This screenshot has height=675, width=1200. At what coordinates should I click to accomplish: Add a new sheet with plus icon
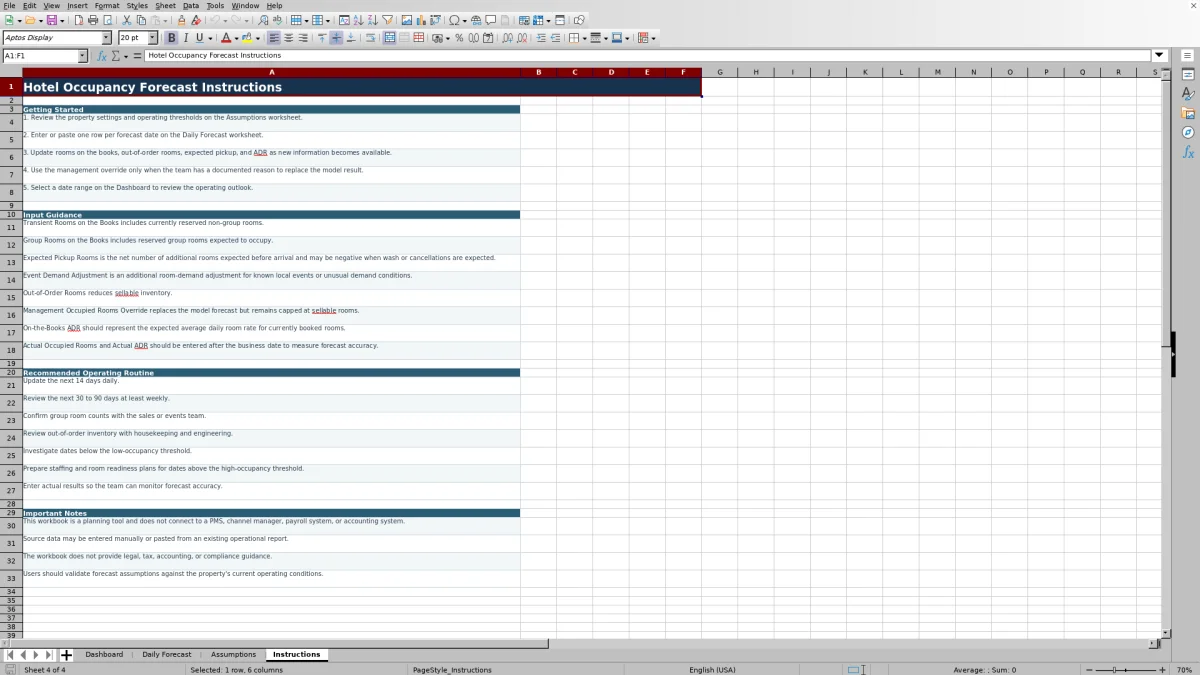[x=67, y=655]
